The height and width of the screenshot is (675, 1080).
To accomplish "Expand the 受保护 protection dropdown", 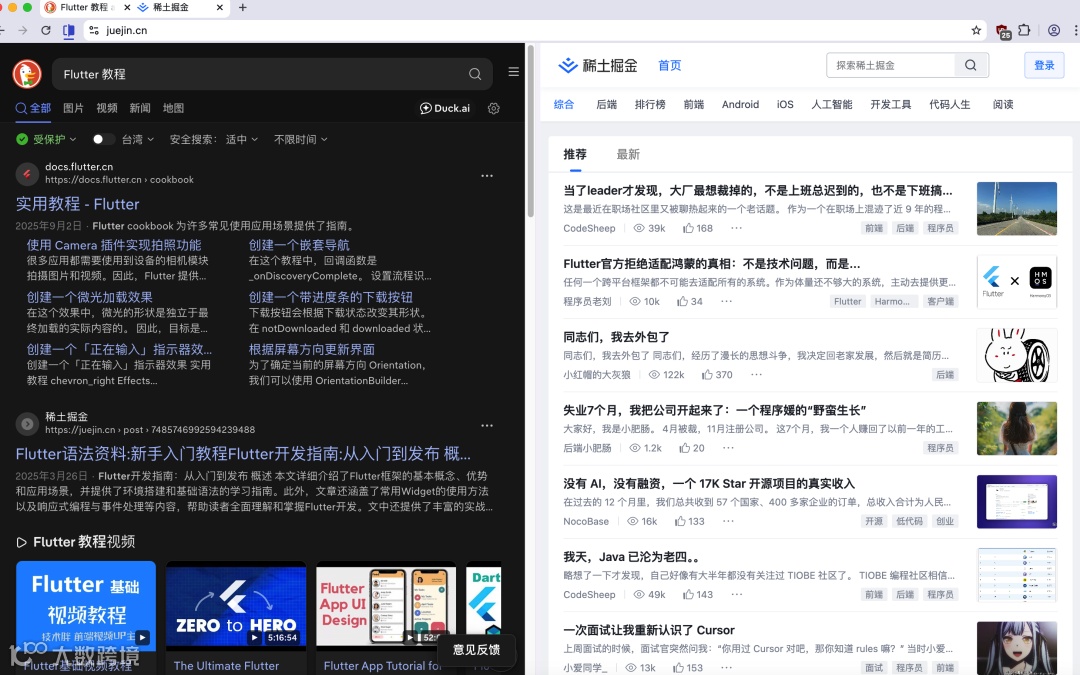I will 46,139.
